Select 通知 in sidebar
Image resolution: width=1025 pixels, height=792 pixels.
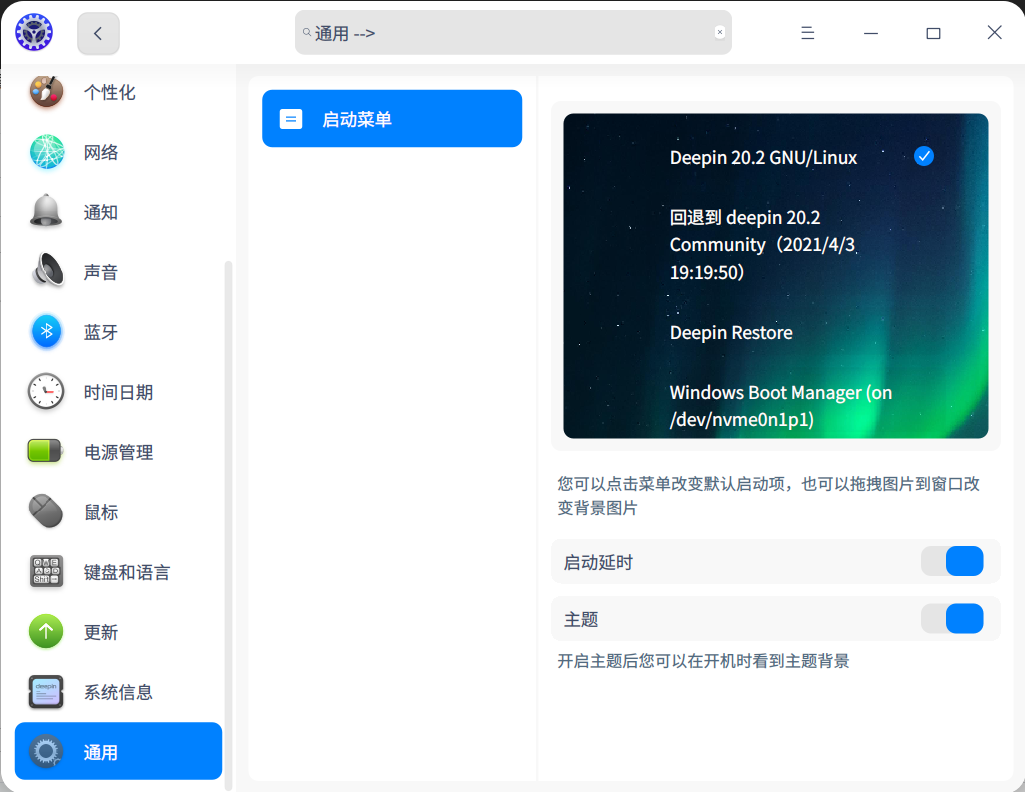click(x=101, y=212)
